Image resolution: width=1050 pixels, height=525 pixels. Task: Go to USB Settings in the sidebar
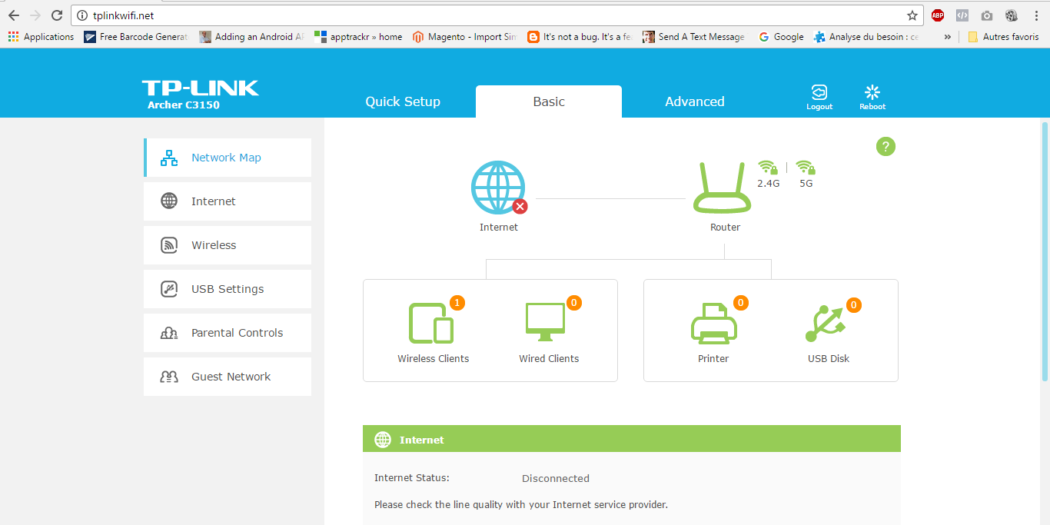[x=228, y=289]
